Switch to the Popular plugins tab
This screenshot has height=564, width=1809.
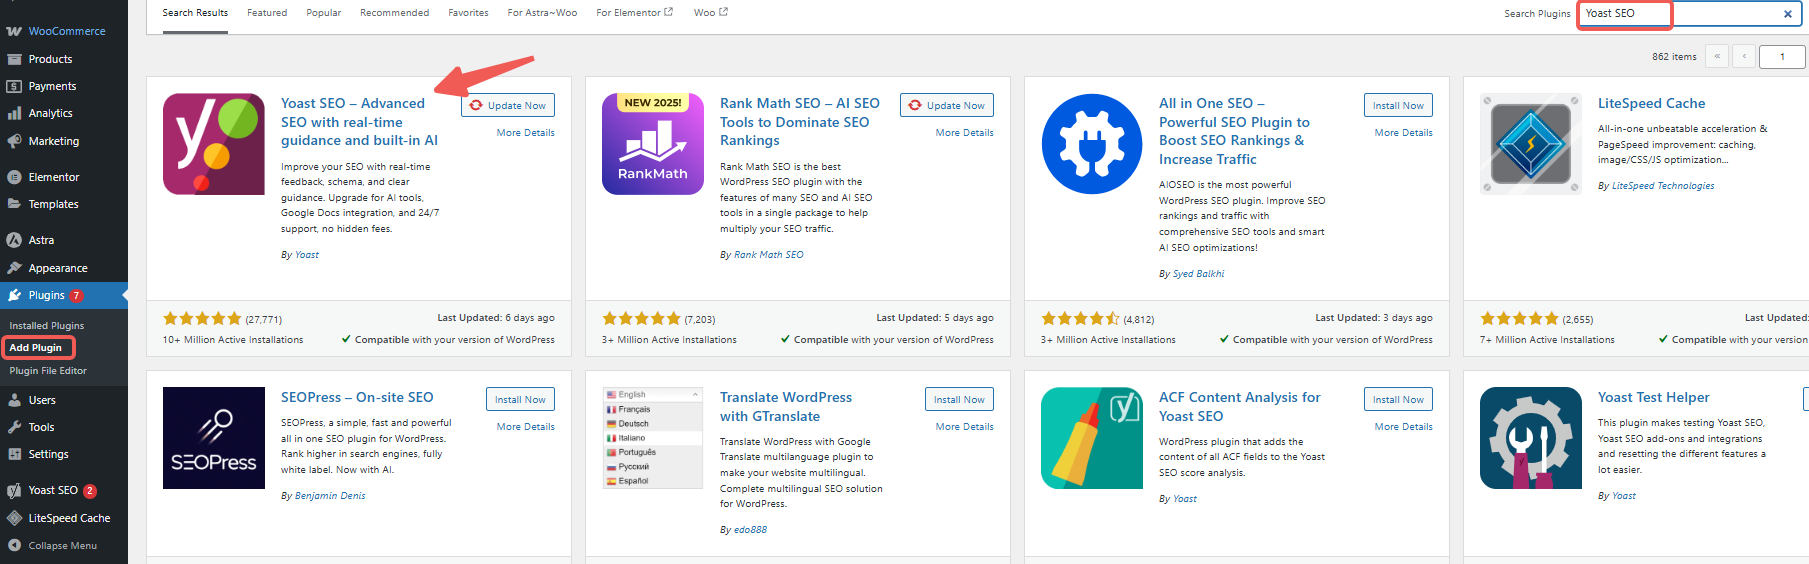323,13
